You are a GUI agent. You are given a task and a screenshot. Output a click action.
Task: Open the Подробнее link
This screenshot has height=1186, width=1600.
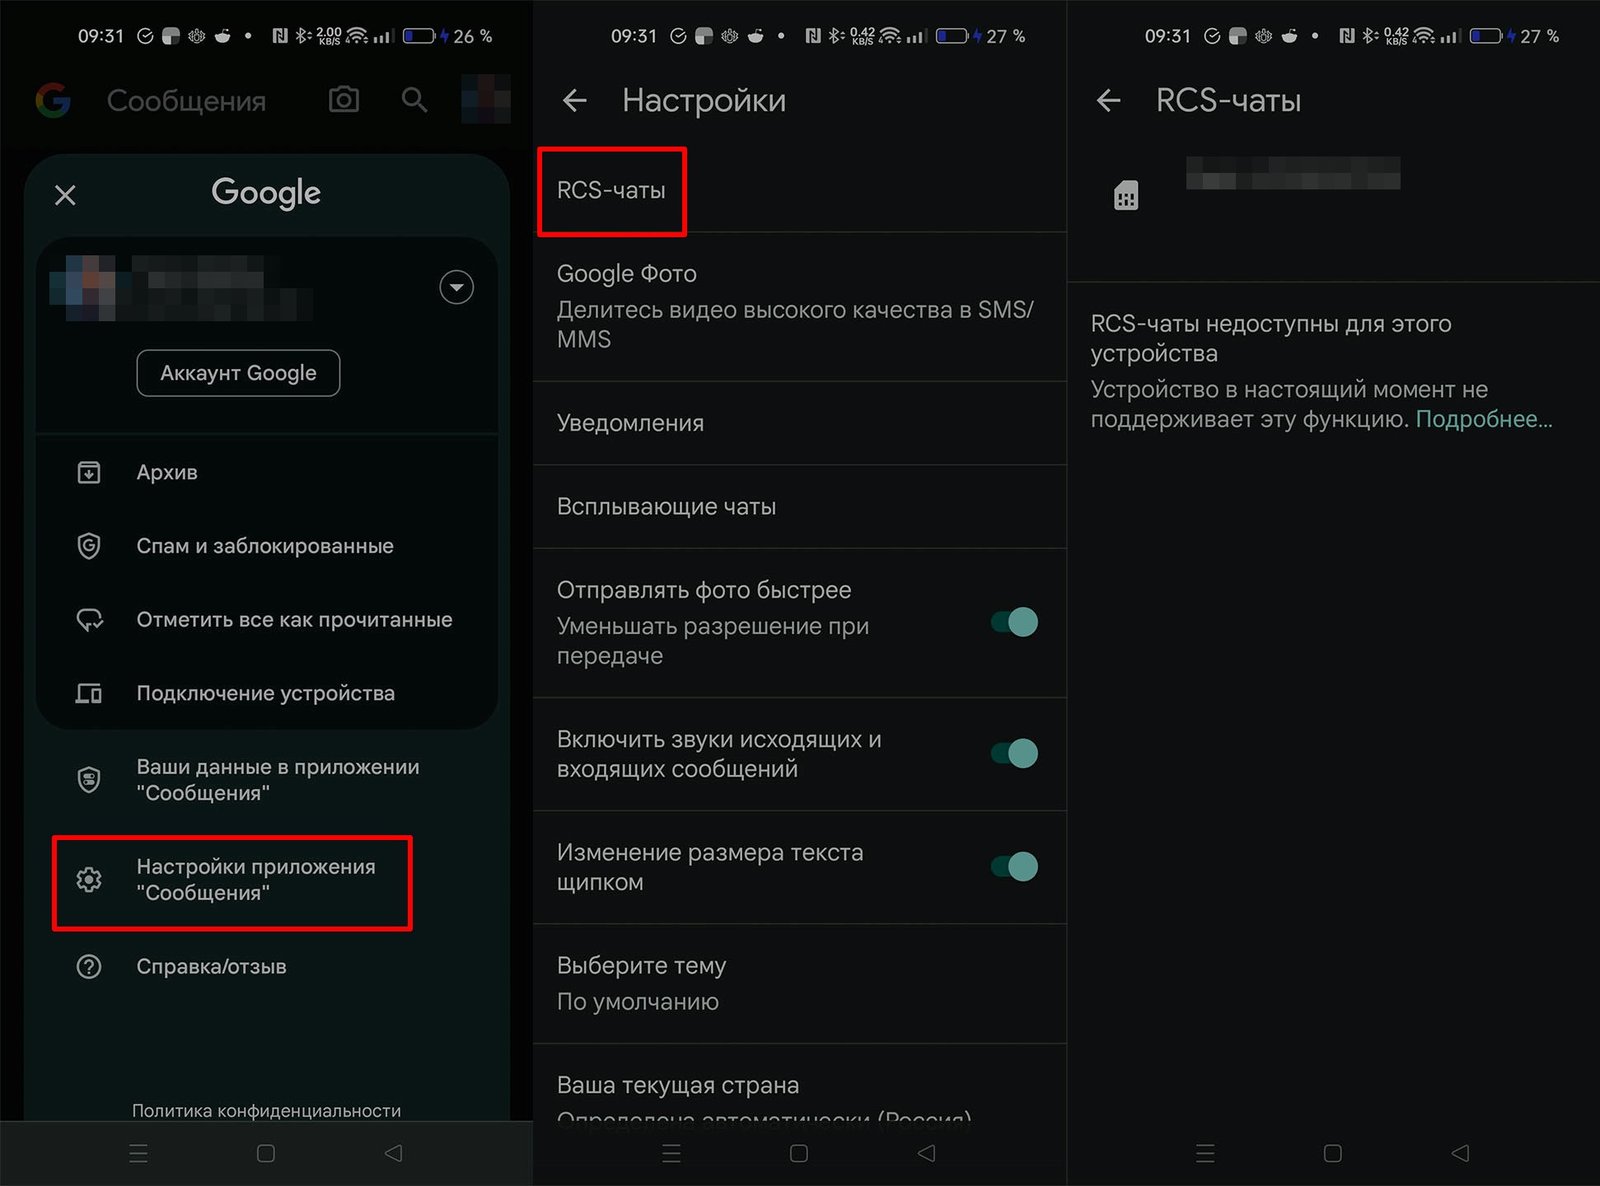[1484, 419]
